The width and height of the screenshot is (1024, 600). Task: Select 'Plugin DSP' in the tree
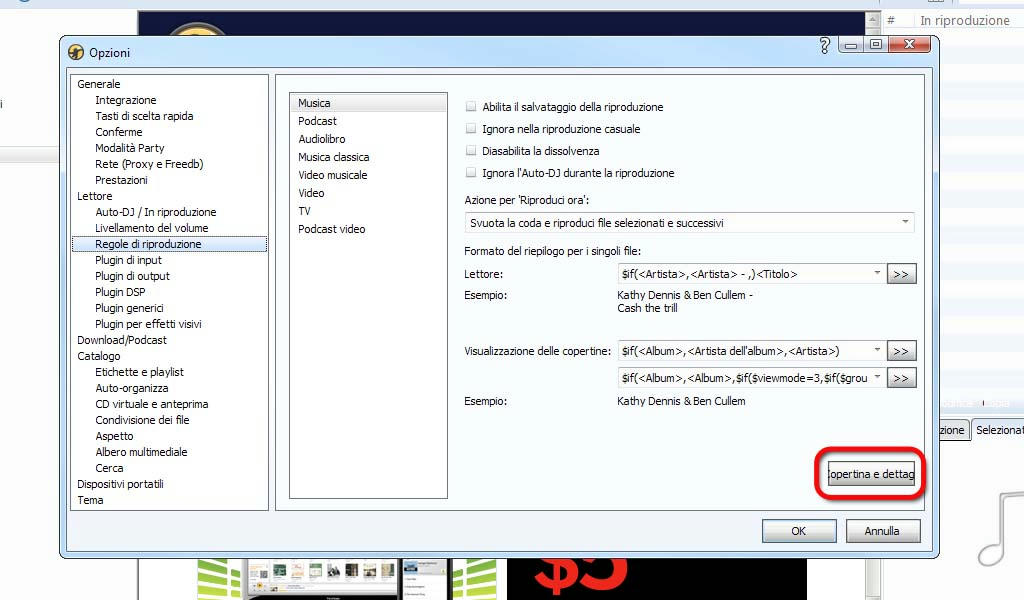pos(120,292)
